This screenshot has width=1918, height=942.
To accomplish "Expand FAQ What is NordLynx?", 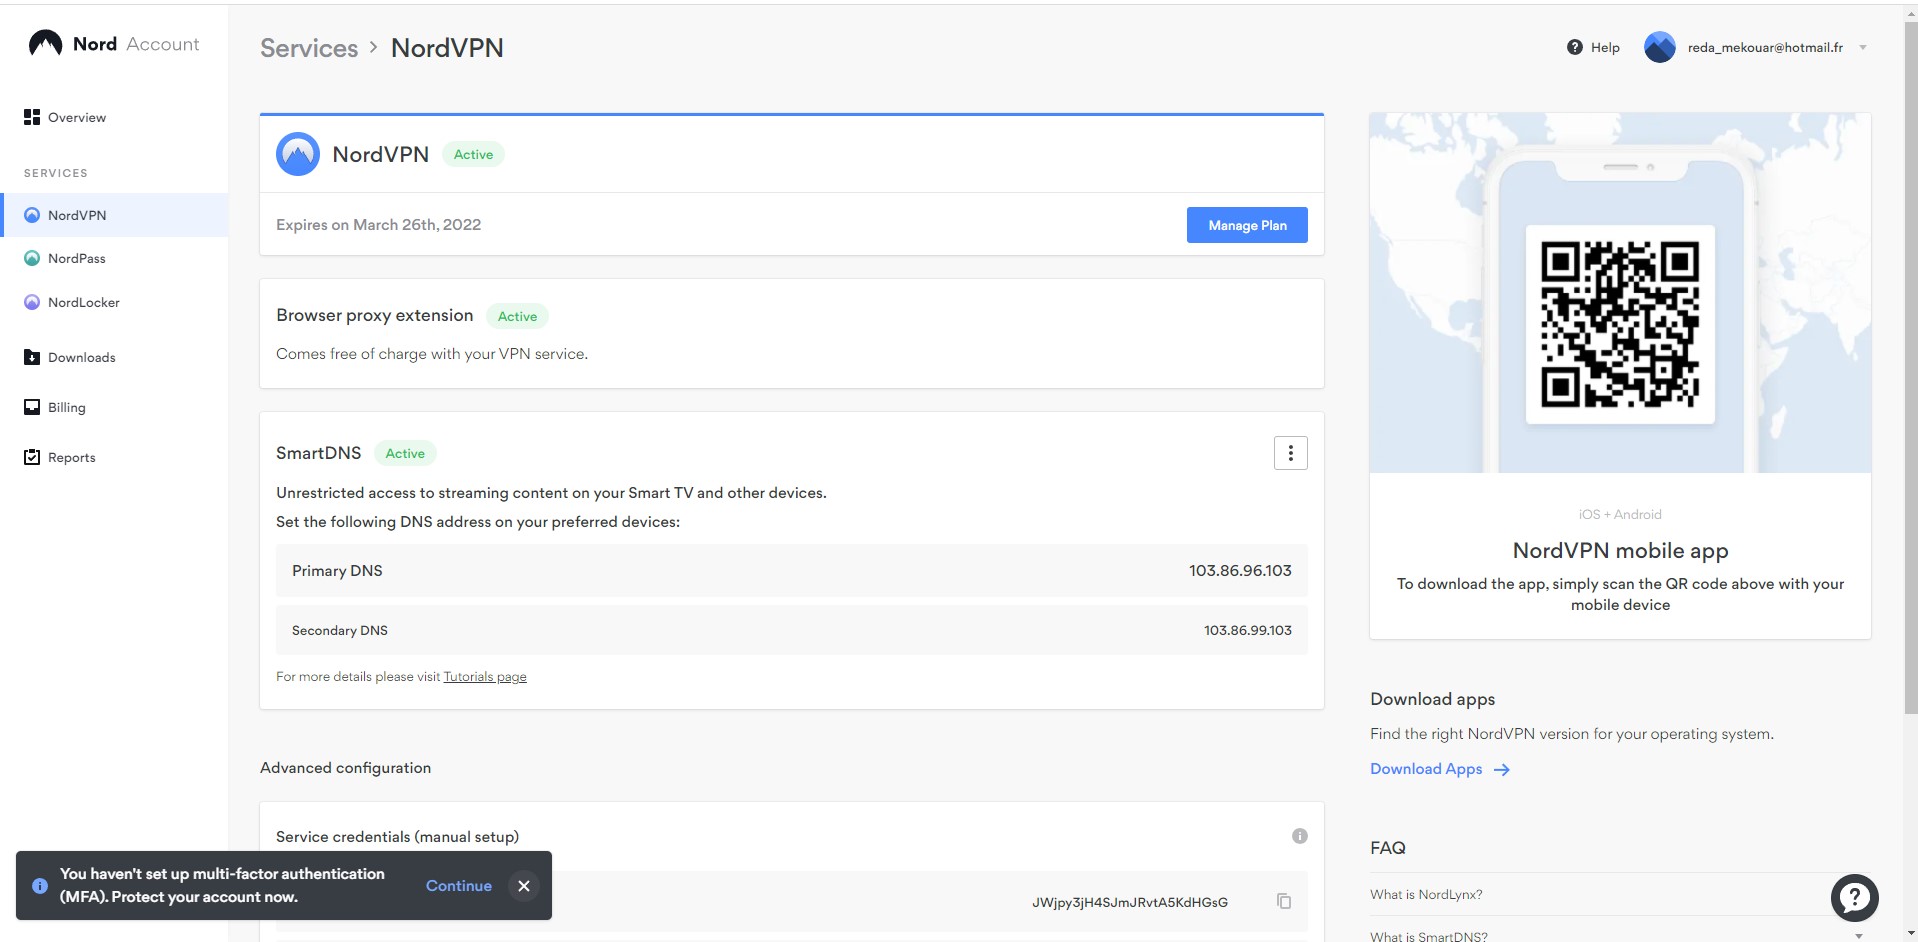I will click(x=1426, y=894).
